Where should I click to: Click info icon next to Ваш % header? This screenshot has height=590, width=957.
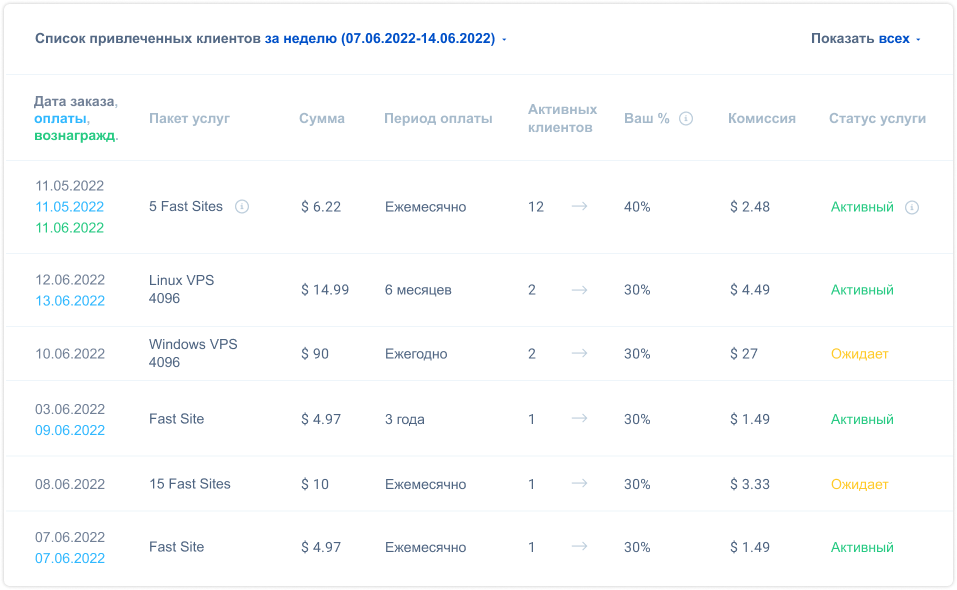coord(686,118)
